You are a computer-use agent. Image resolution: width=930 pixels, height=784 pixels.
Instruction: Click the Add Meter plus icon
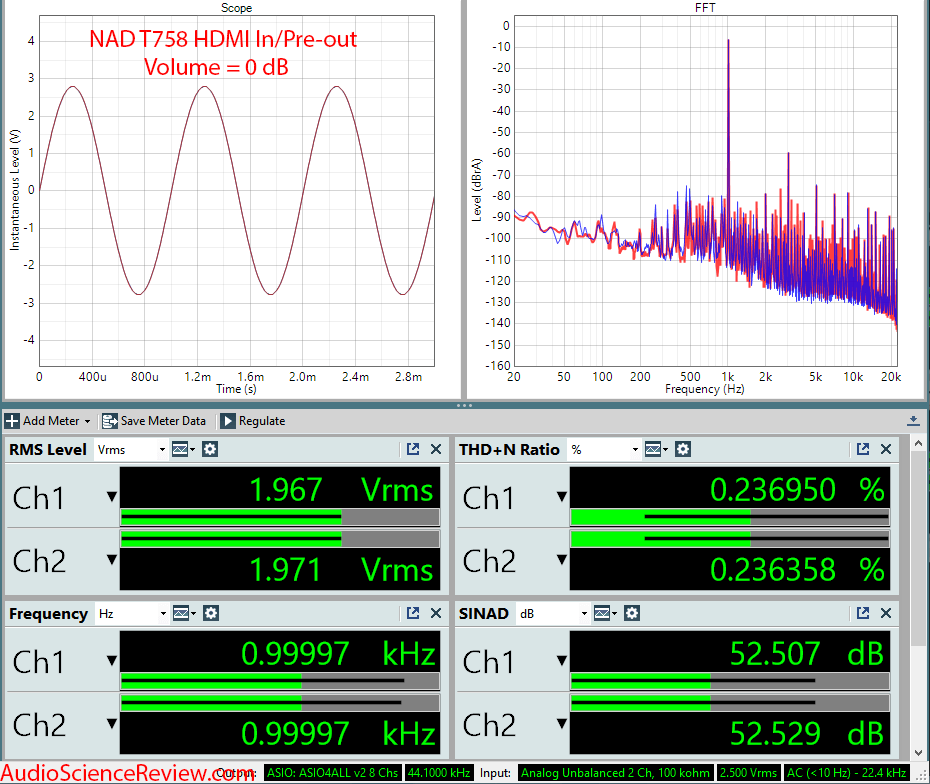click(x=12, y=421)
